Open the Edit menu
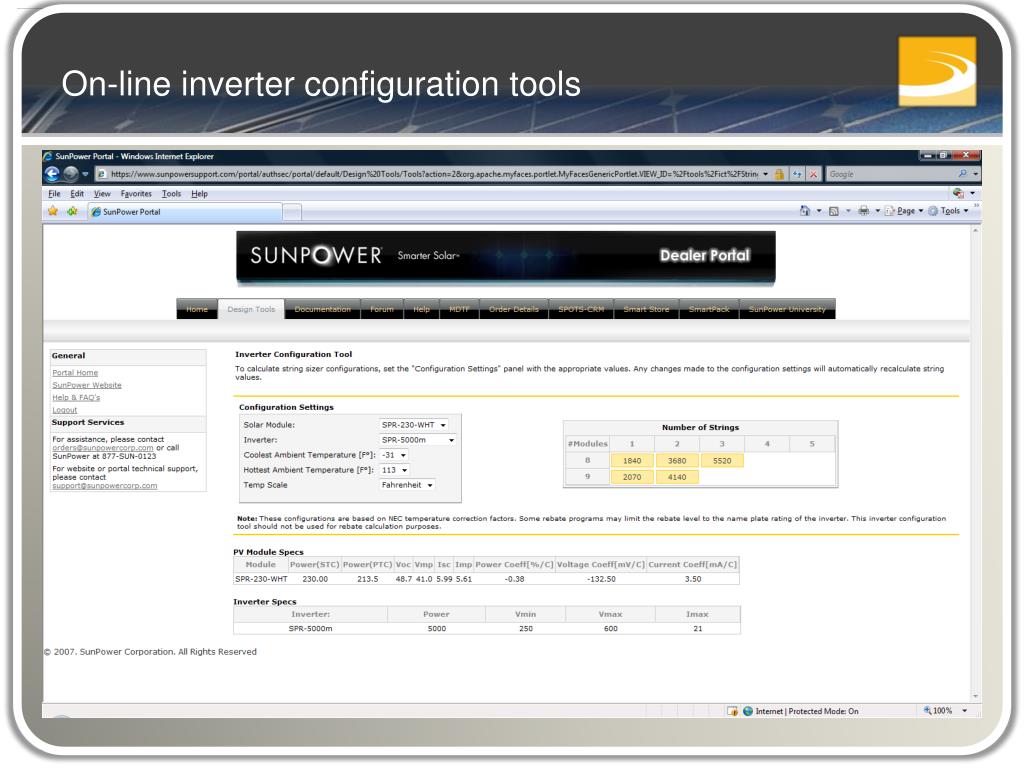Screen dimensions: 1024x768 pyautogui.click(x=77, y=194)
